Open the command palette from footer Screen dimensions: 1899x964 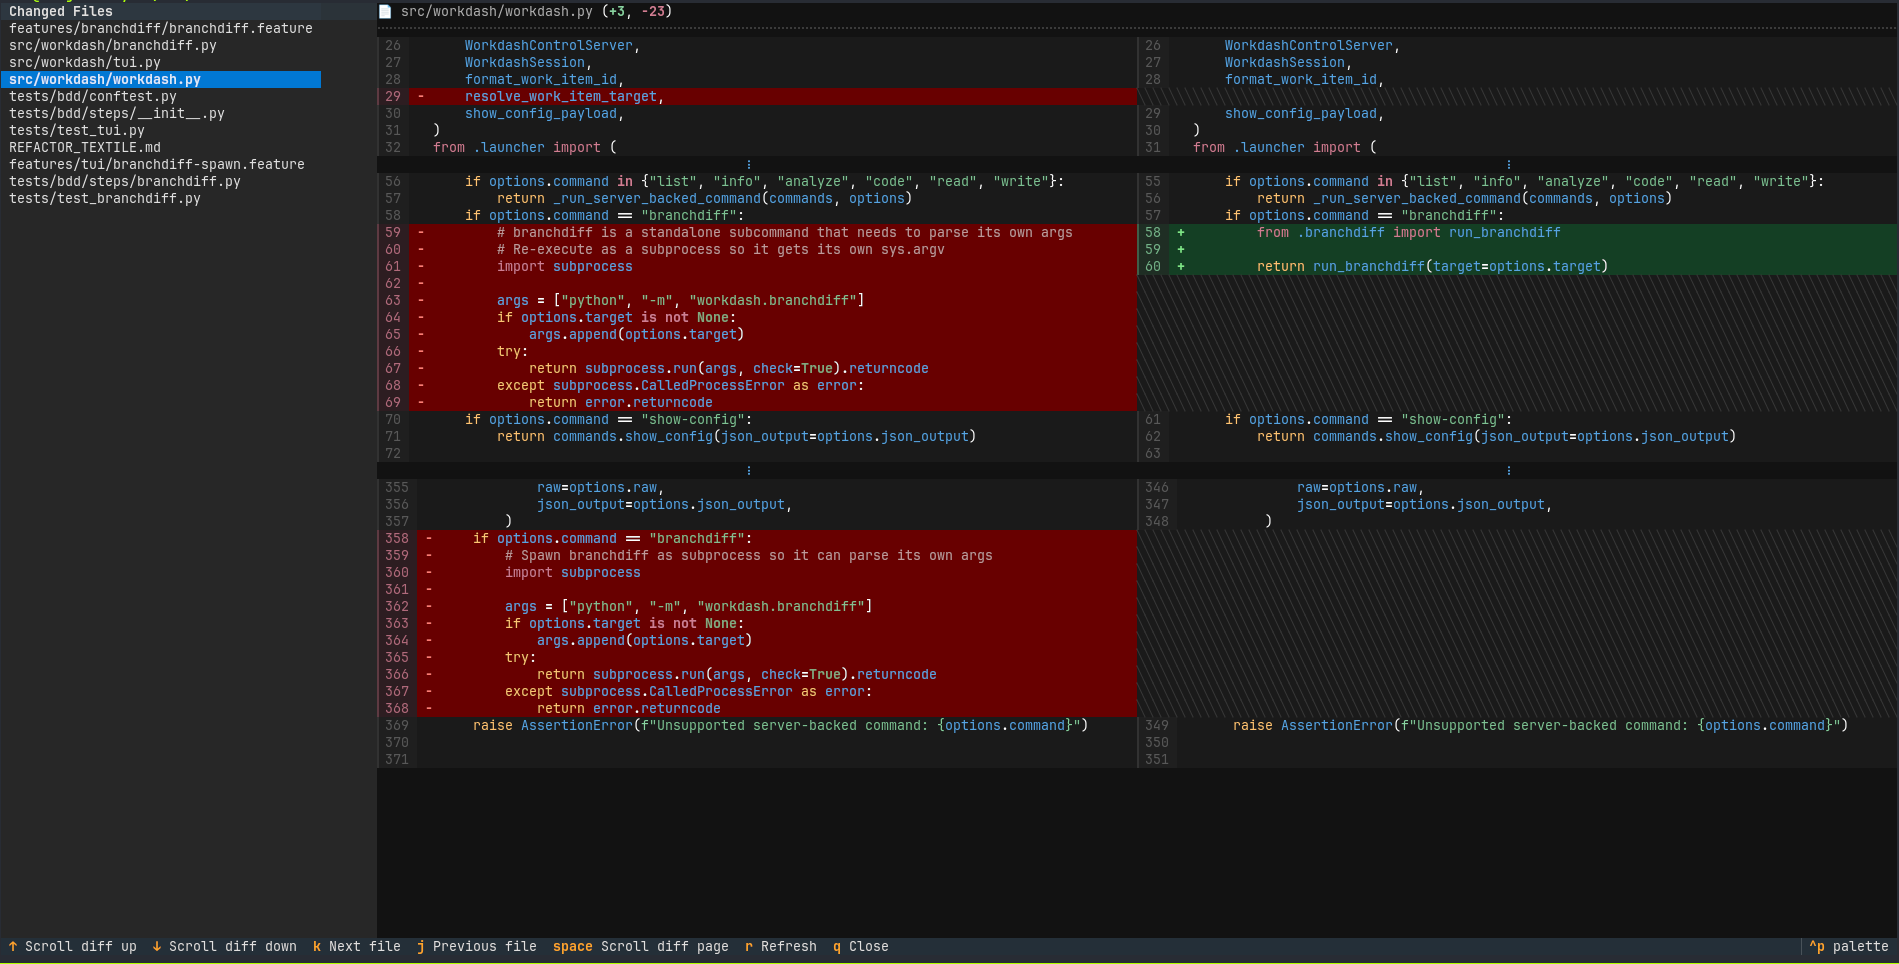pyautogui.click(x=1849, y=947)
